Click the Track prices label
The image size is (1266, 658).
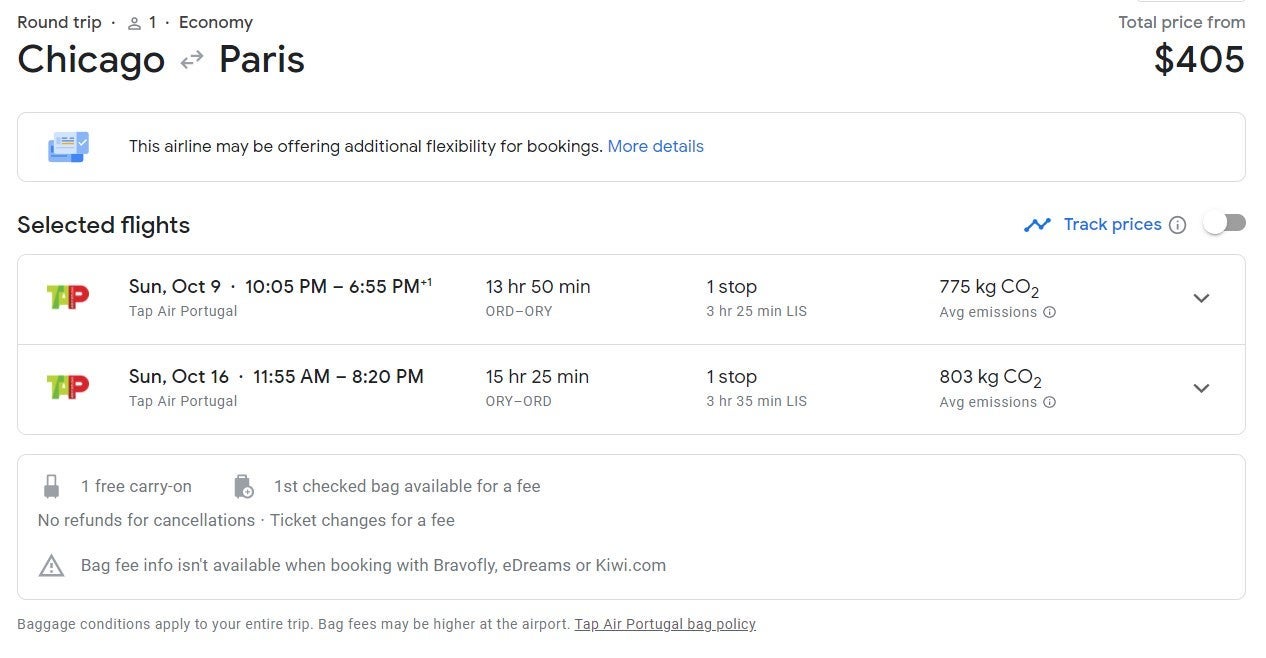1112,225
